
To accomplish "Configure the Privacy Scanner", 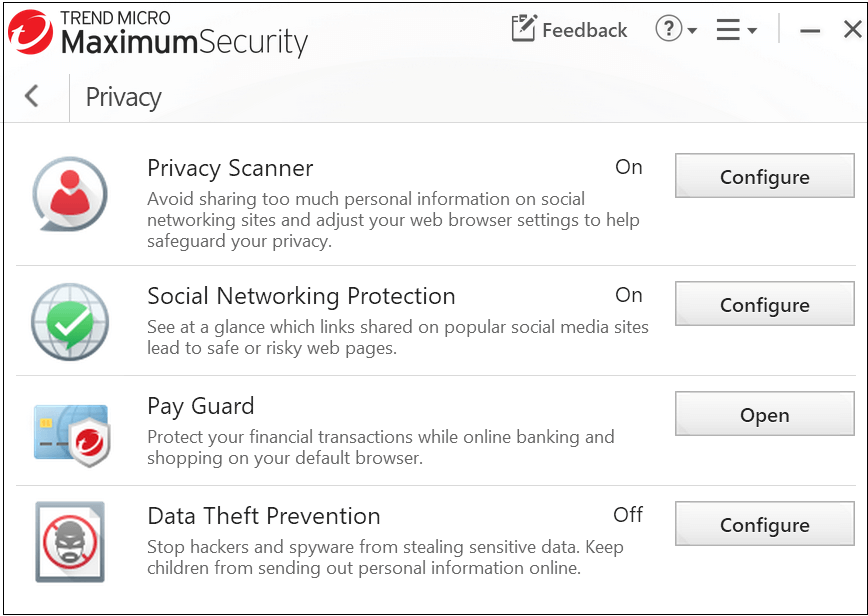I will [764, 176].
